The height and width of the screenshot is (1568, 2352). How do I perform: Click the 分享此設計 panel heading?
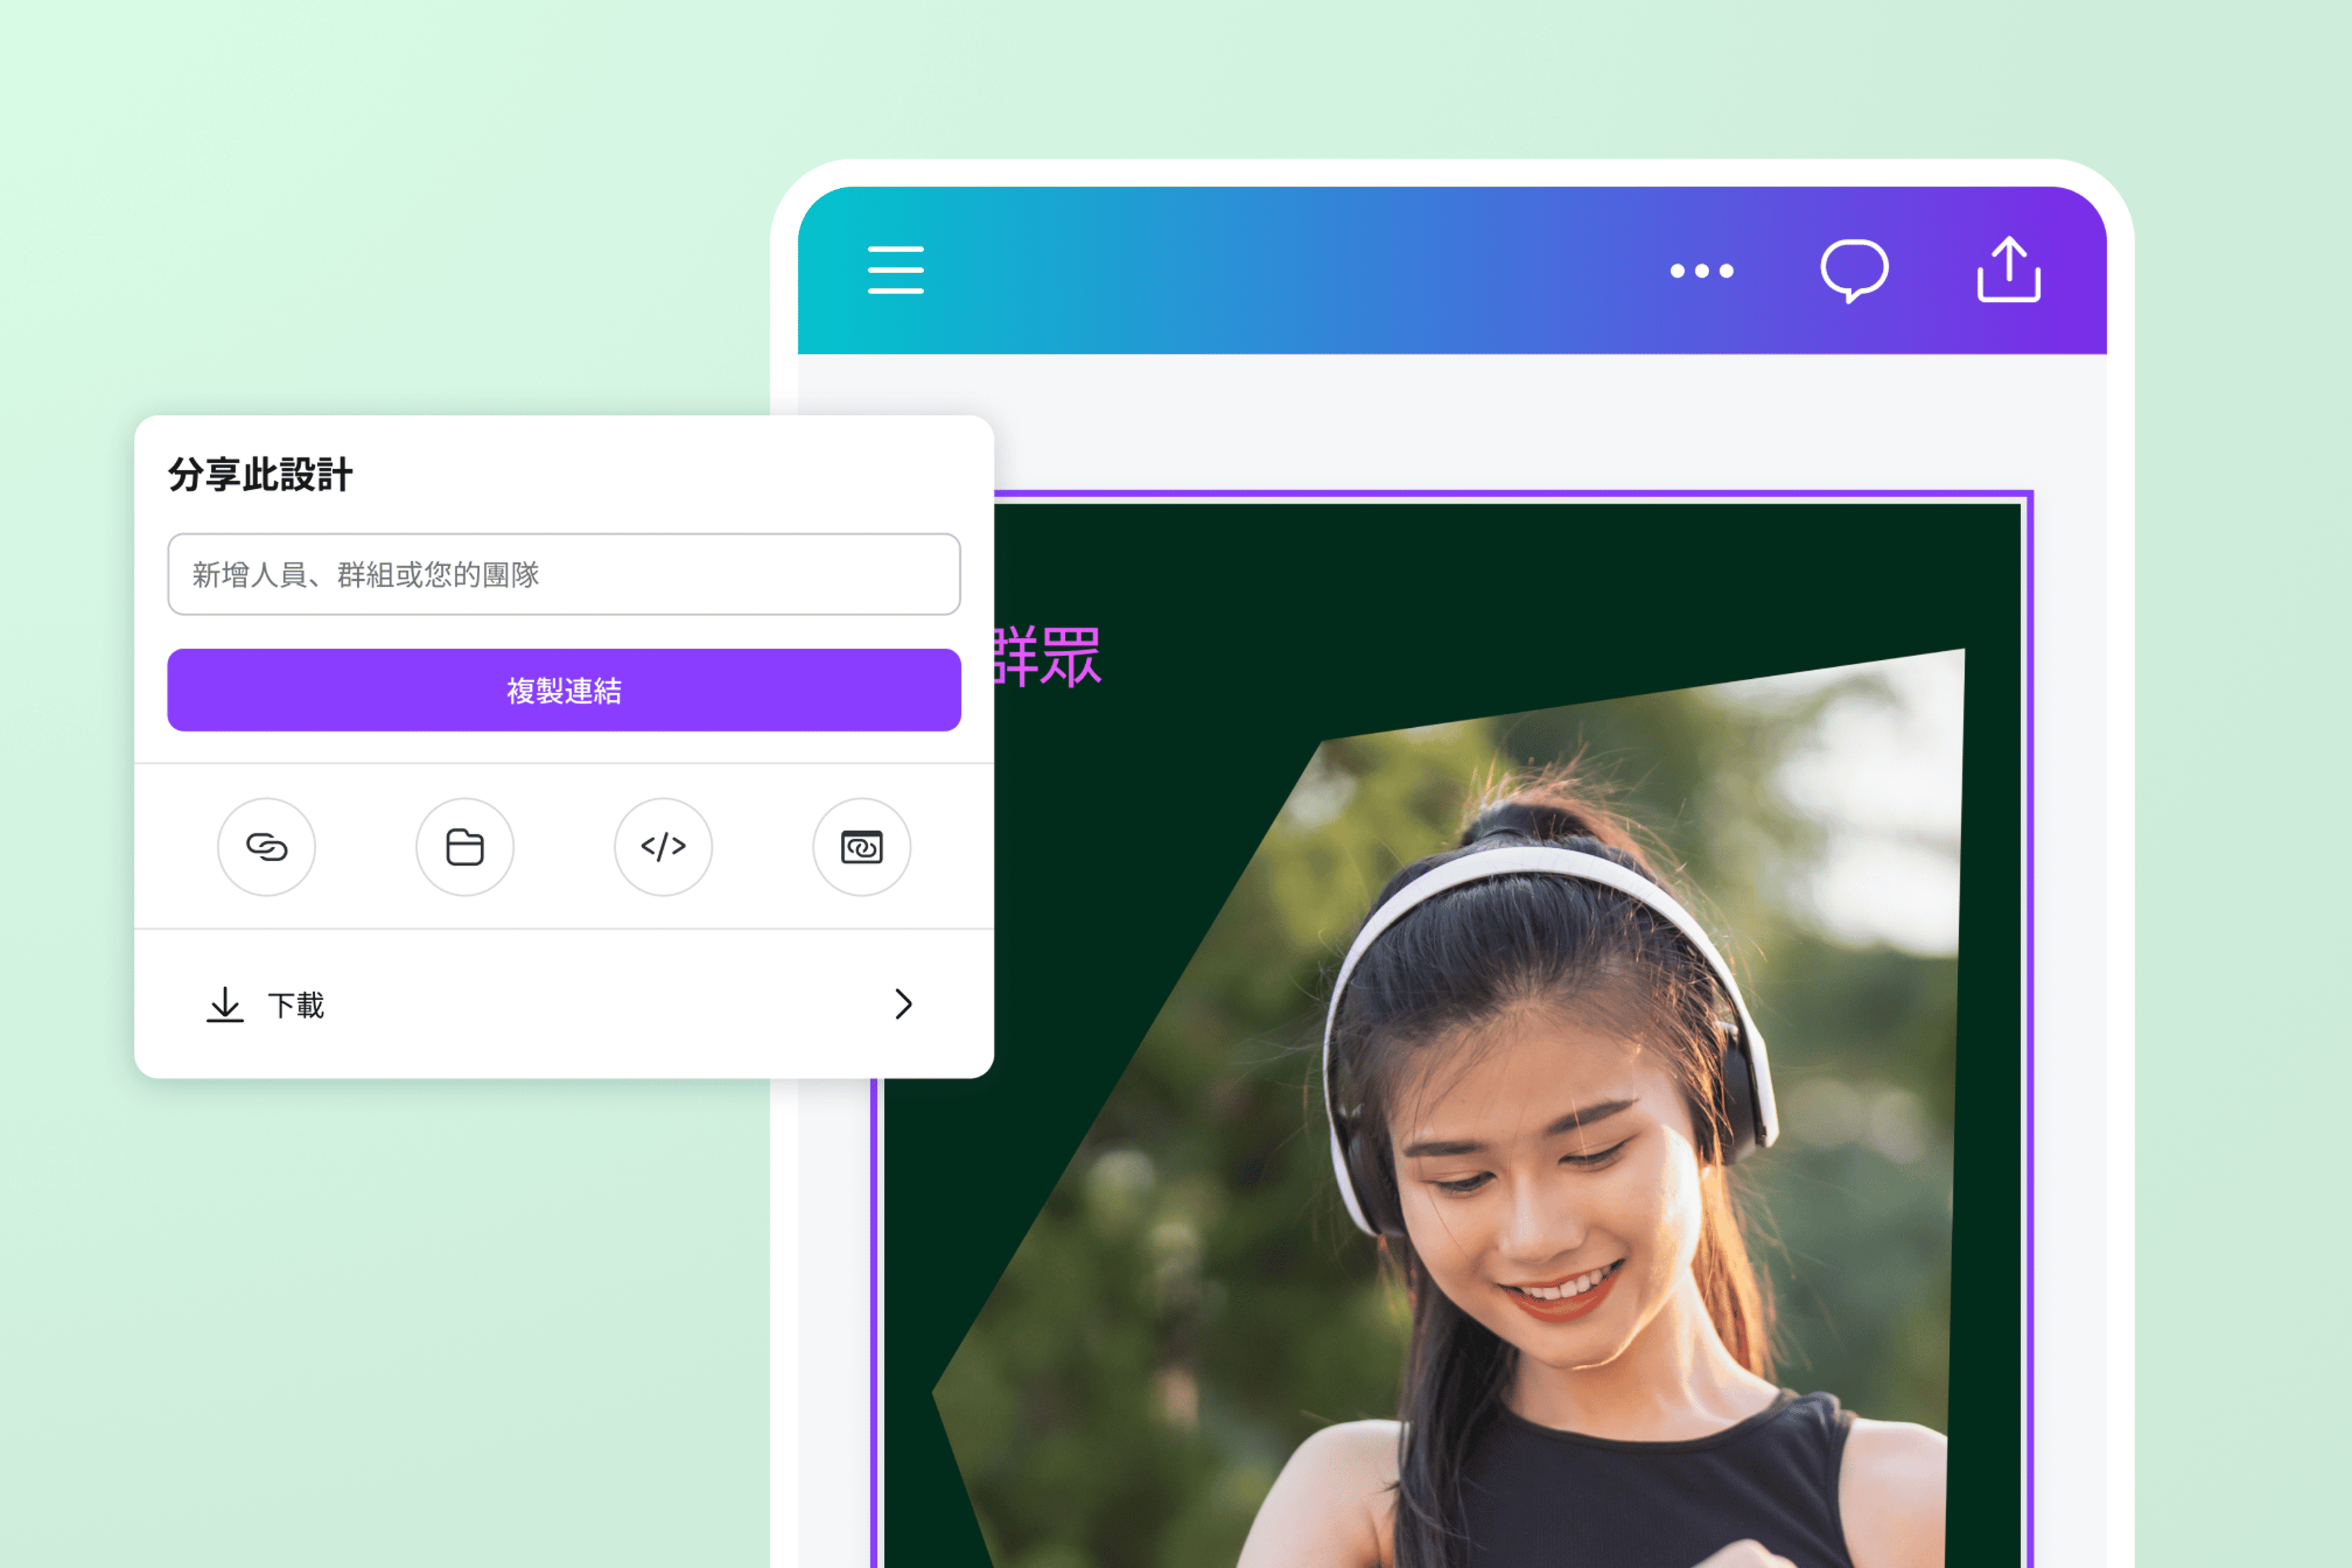pos(260,475)
